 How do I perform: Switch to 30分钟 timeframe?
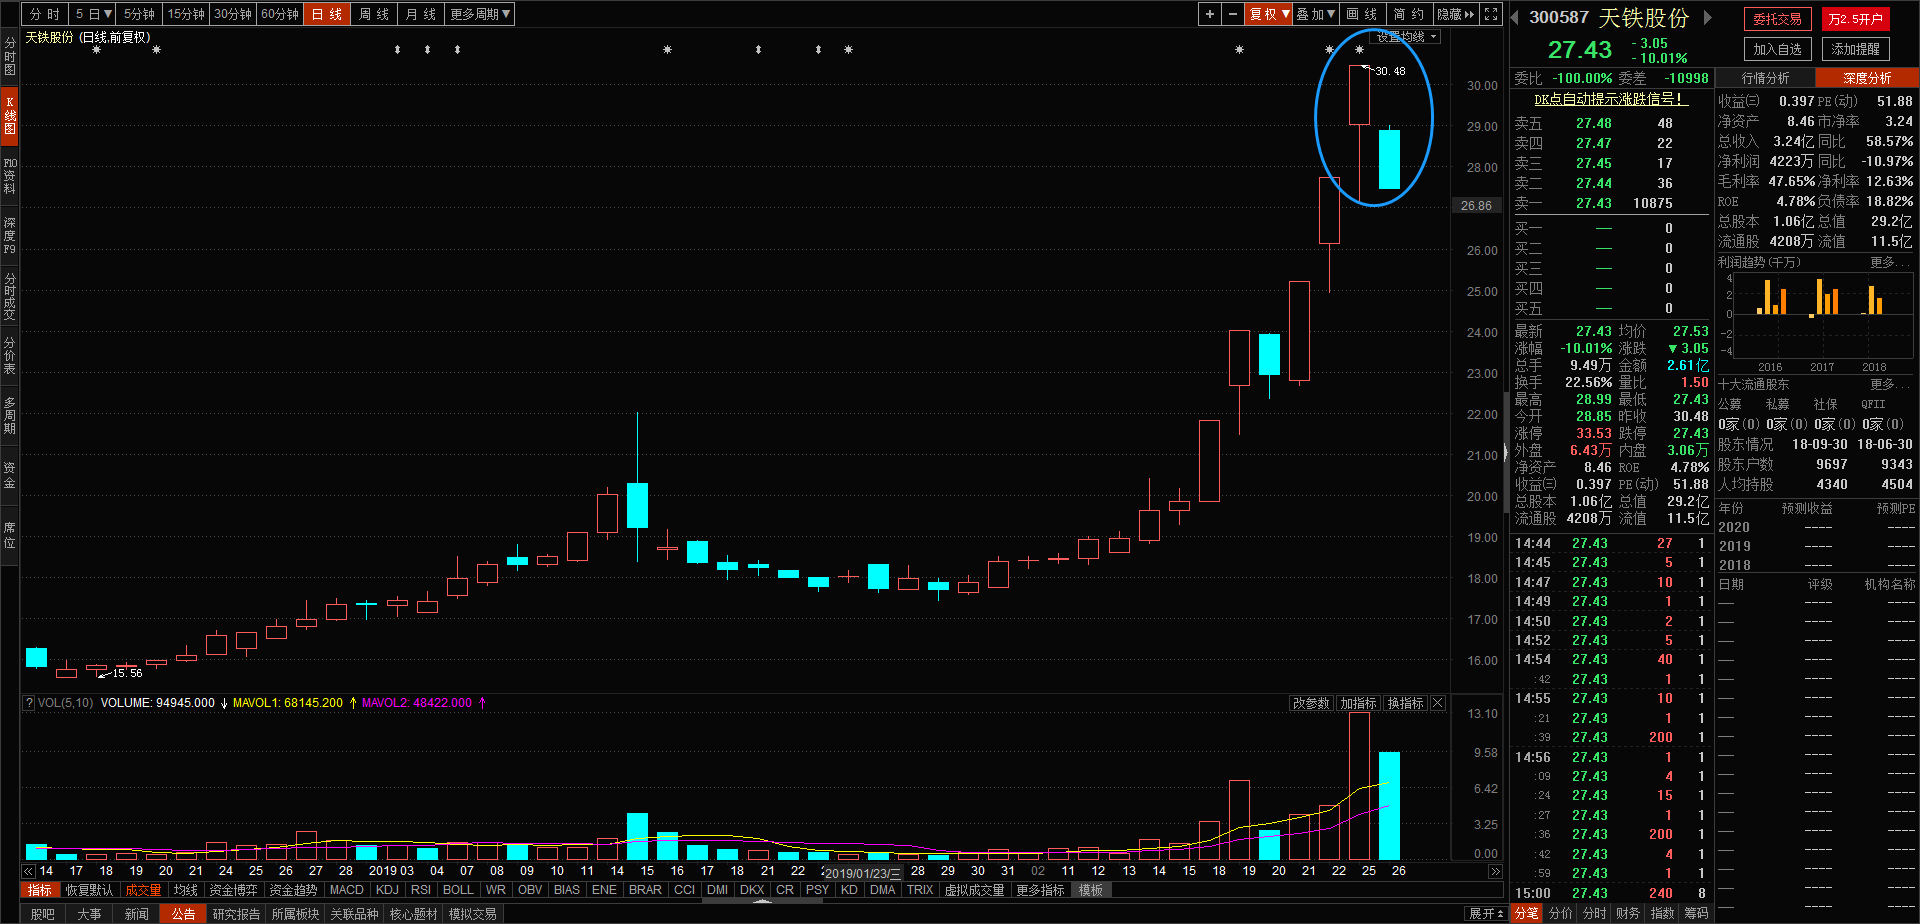pos(233,14)
